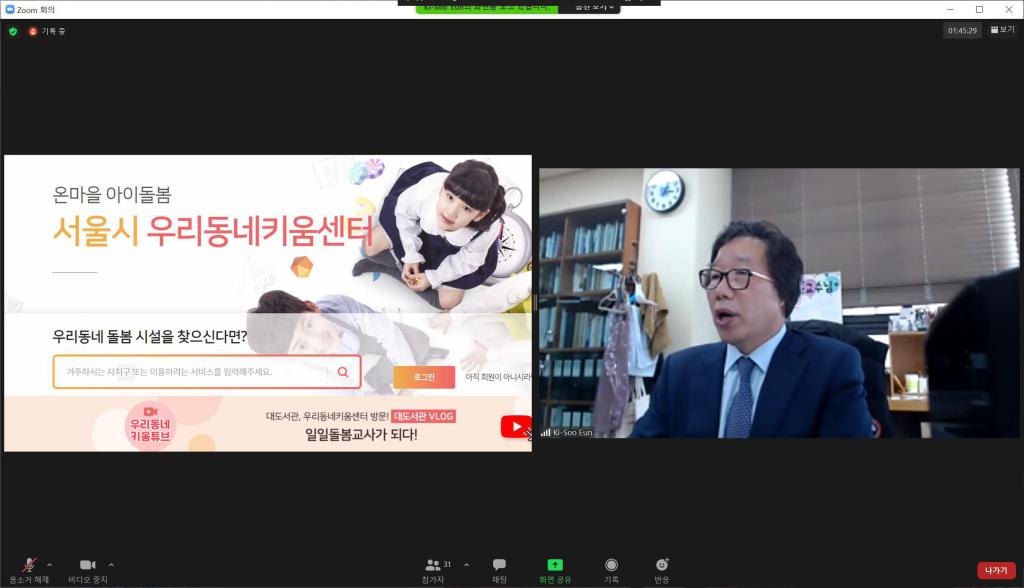
Task: Maximize the Zoom 회의 window
Action: (979, 9)
